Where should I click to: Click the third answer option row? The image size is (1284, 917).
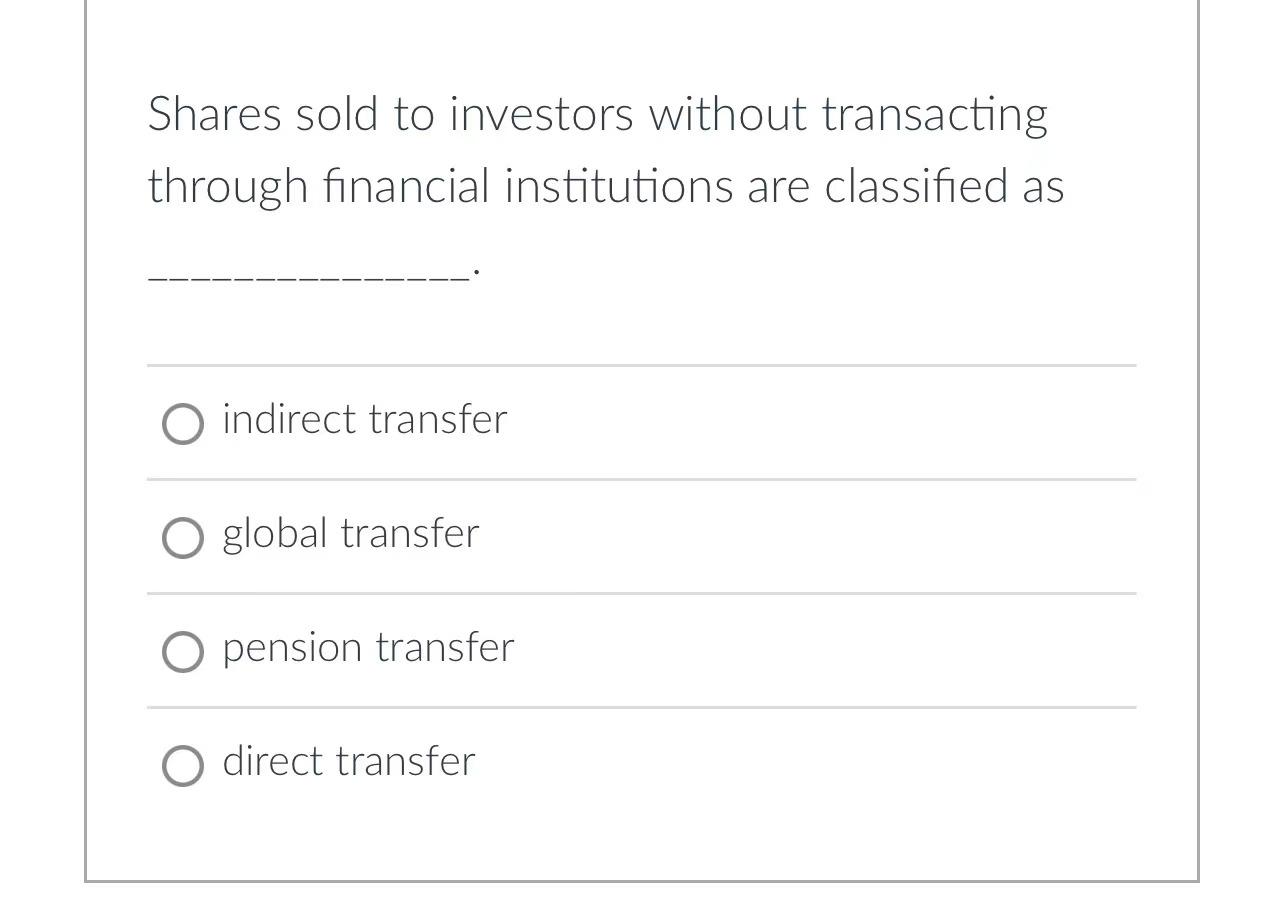(640, 650)
